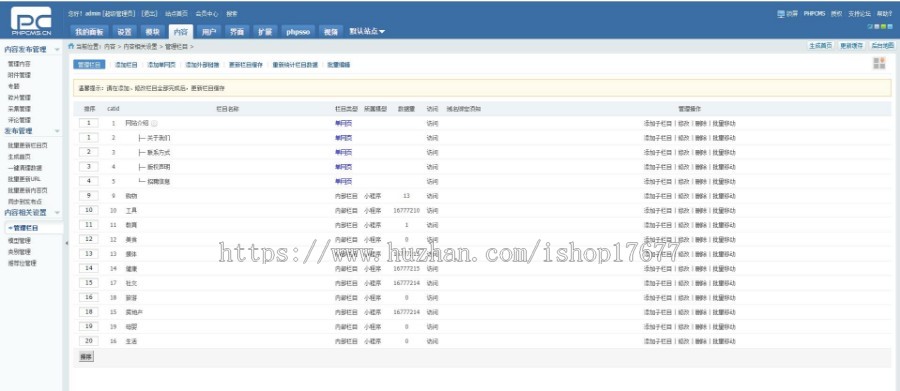Collapse the 发布管理 sidebar section

point(57,131)
